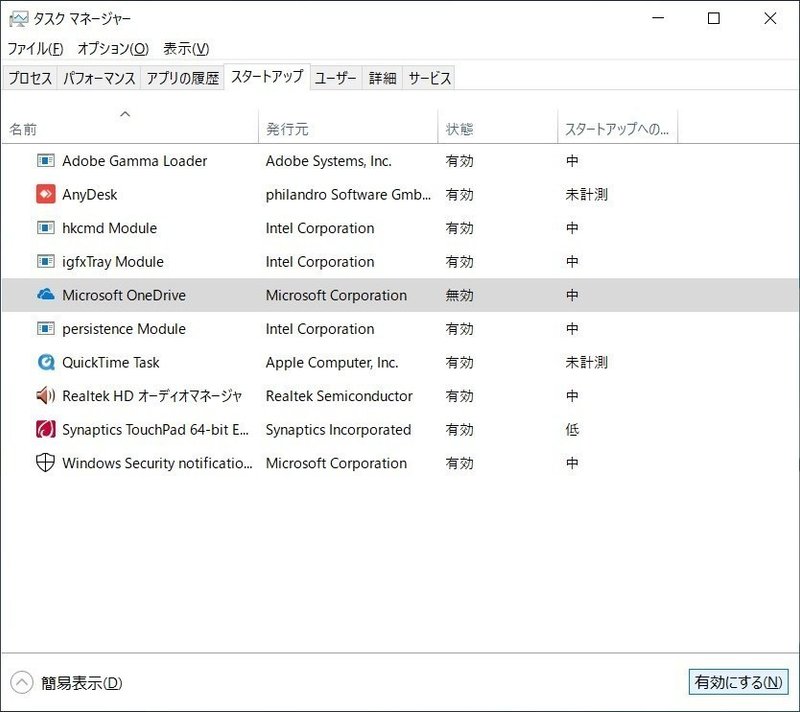Image resolution: width=800 pixels, height=712 pixels.
Task: Click Intel Corporation in hkcmd row
Action: pyautogui.click(x=320, y=228)
